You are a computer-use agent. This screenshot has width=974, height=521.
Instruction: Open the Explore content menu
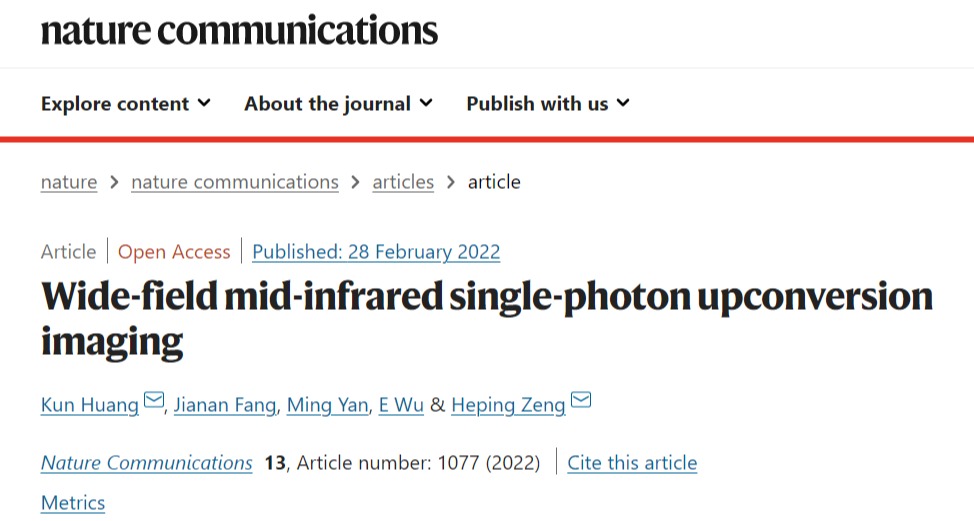pos(115,104)
